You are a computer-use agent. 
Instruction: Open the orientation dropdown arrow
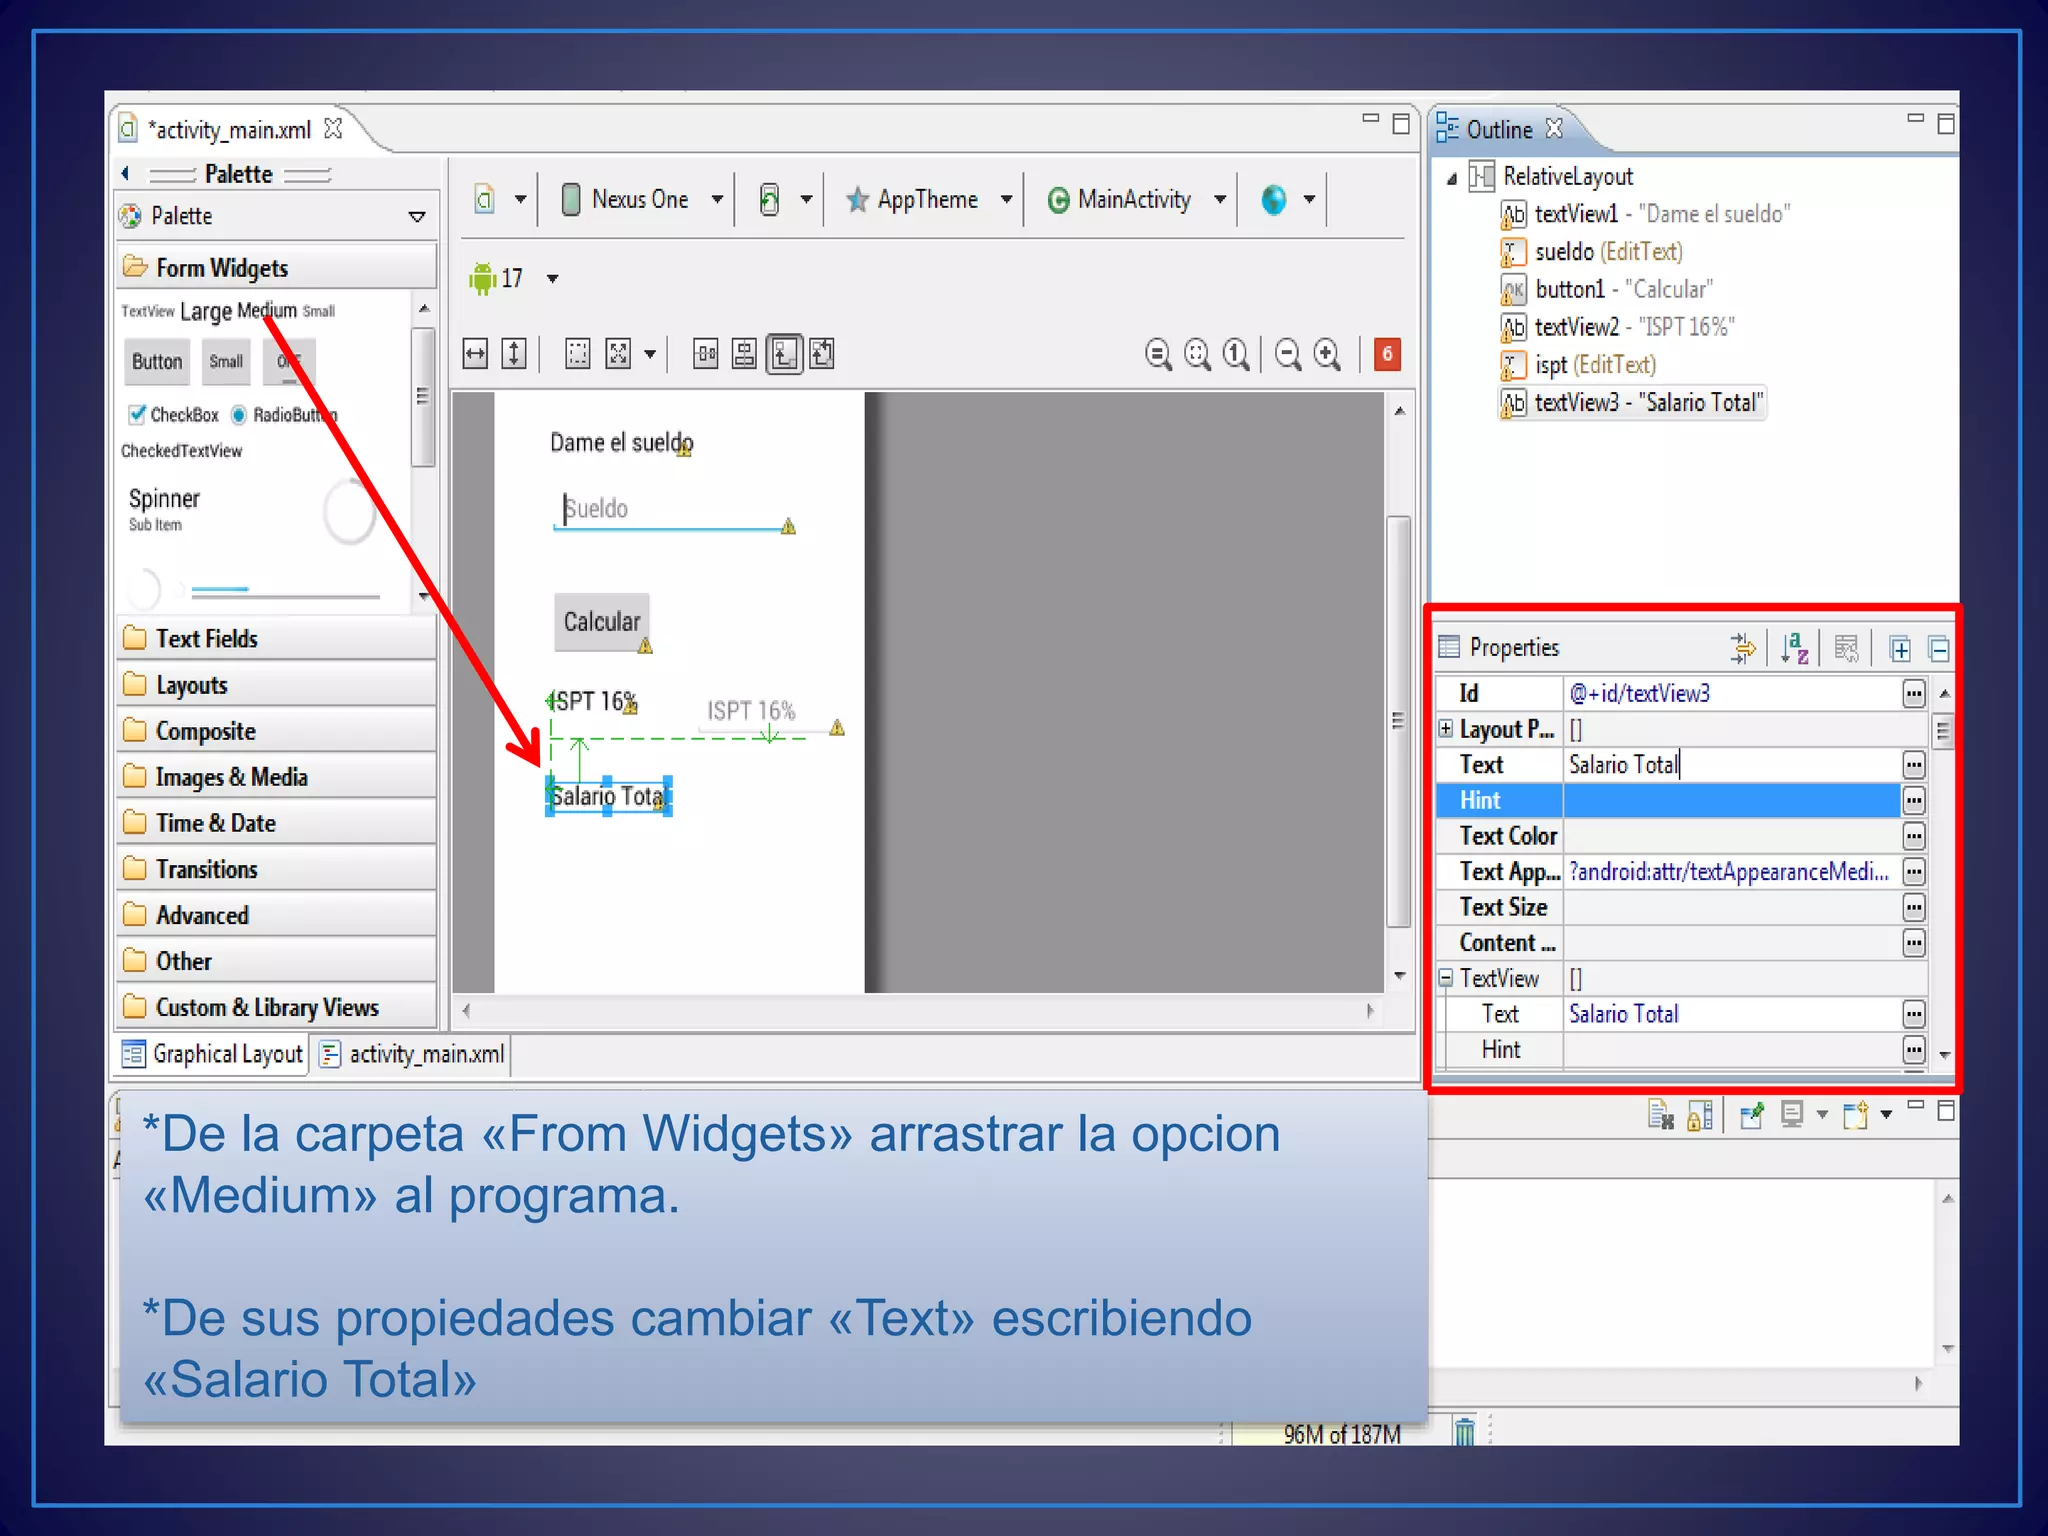pos(805,199)
